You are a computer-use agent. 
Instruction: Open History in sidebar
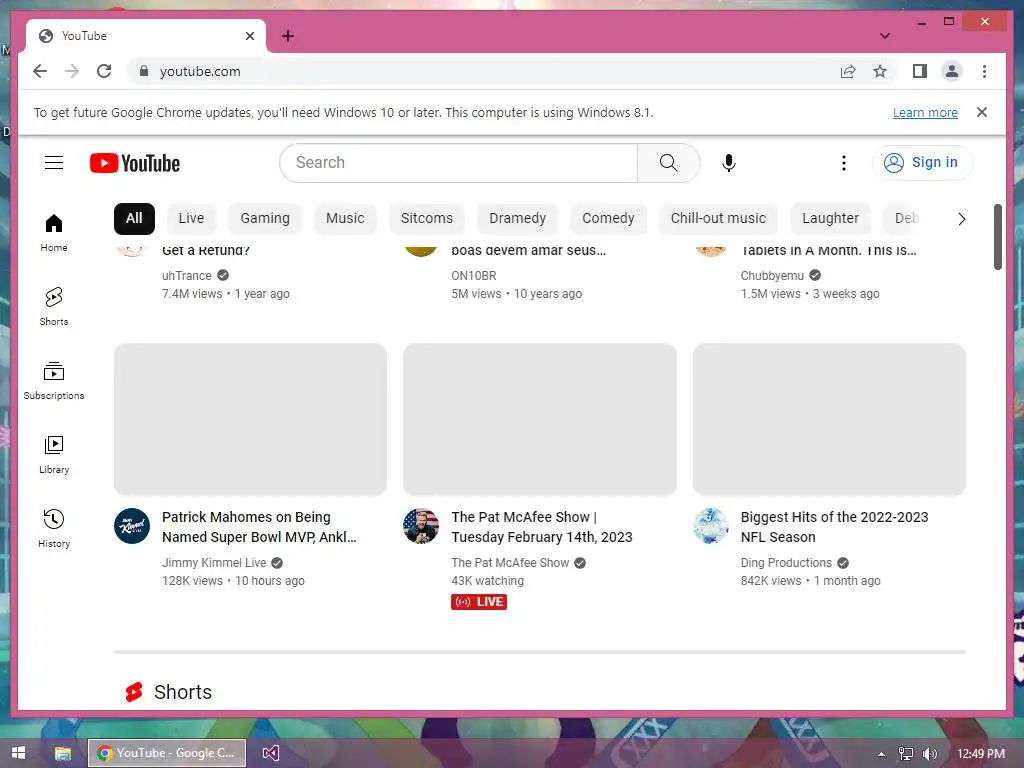coord(54,528)
